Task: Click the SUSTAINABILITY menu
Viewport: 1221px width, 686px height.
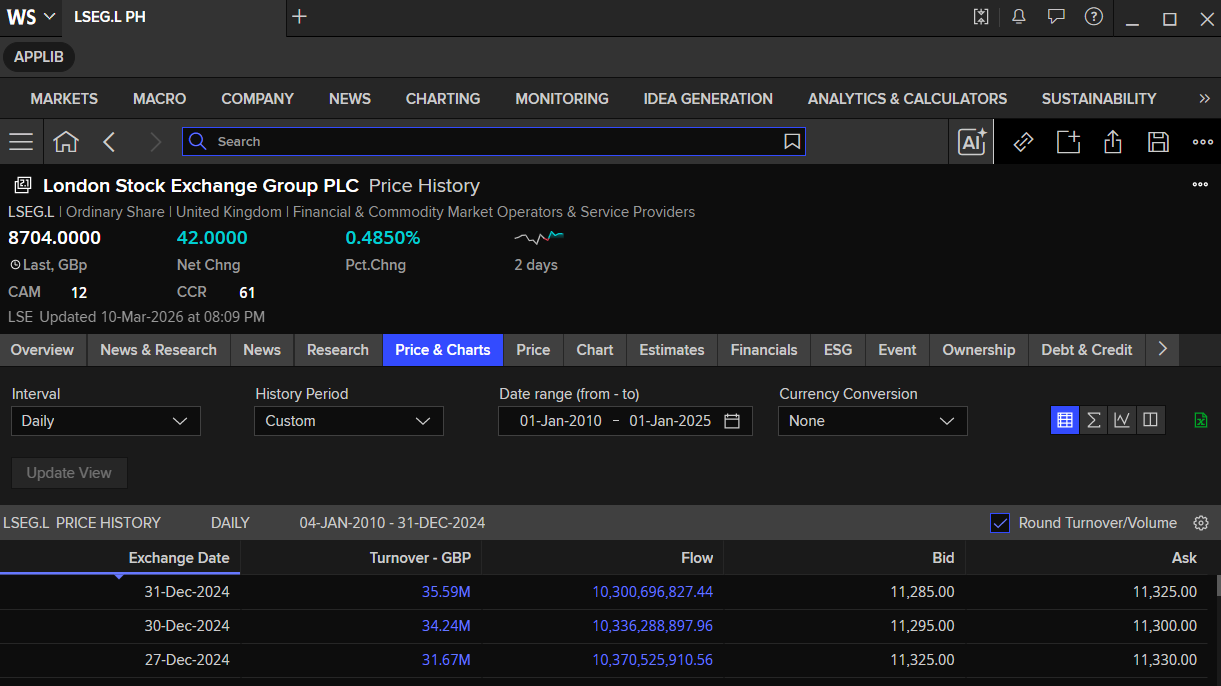Action: [x=1099, y=99]
